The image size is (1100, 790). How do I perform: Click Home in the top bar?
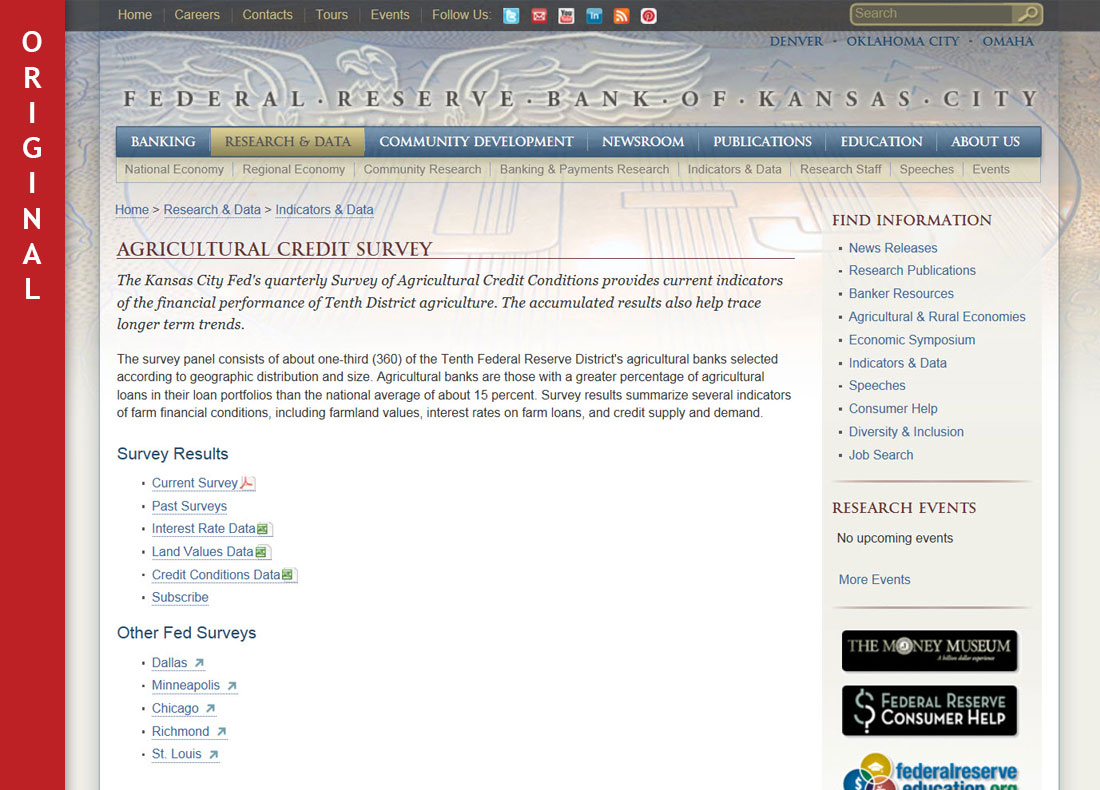point(135,15)
